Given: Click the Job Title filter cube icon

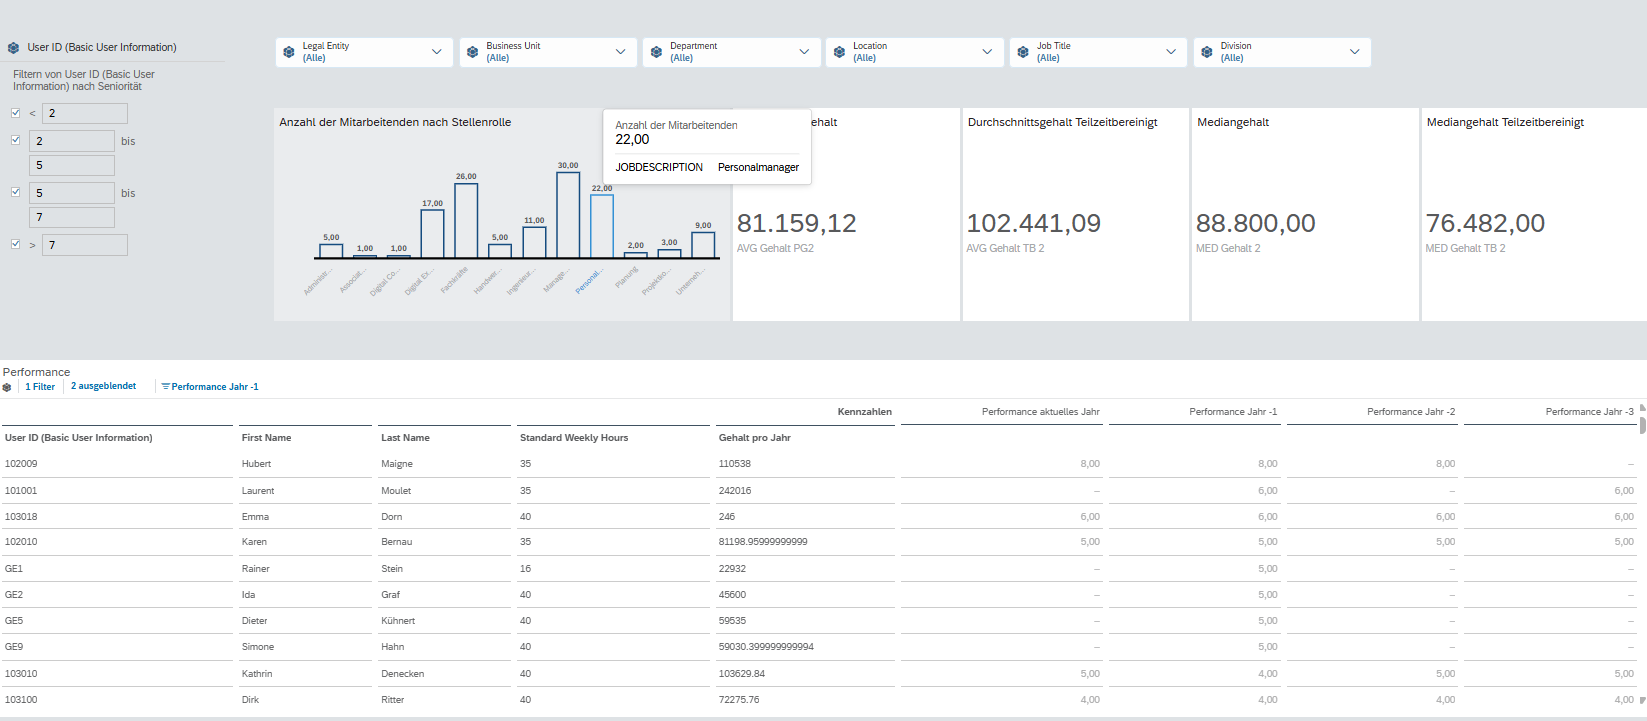Looking at the screenshot, I should pos(1023,52).
